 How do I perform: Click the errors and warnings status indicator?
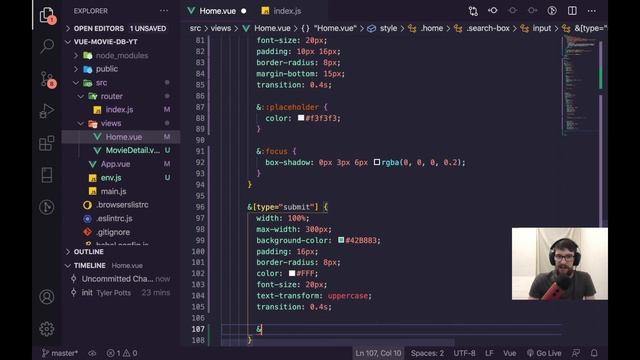(x=122, y=353)
